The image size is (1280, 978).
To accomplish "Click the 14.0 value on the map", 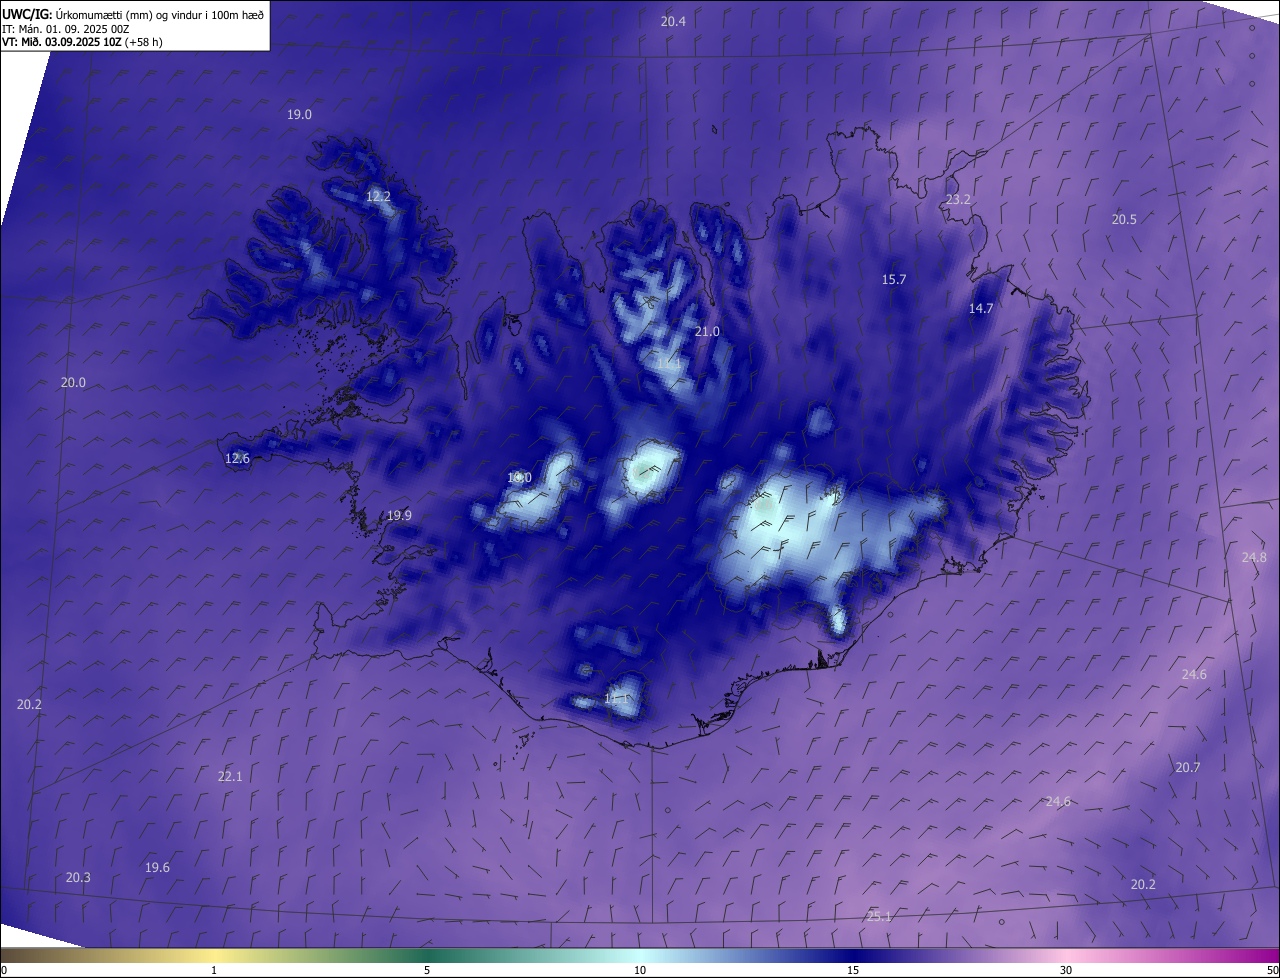I will pyautogui.click(x=519, y=478).
